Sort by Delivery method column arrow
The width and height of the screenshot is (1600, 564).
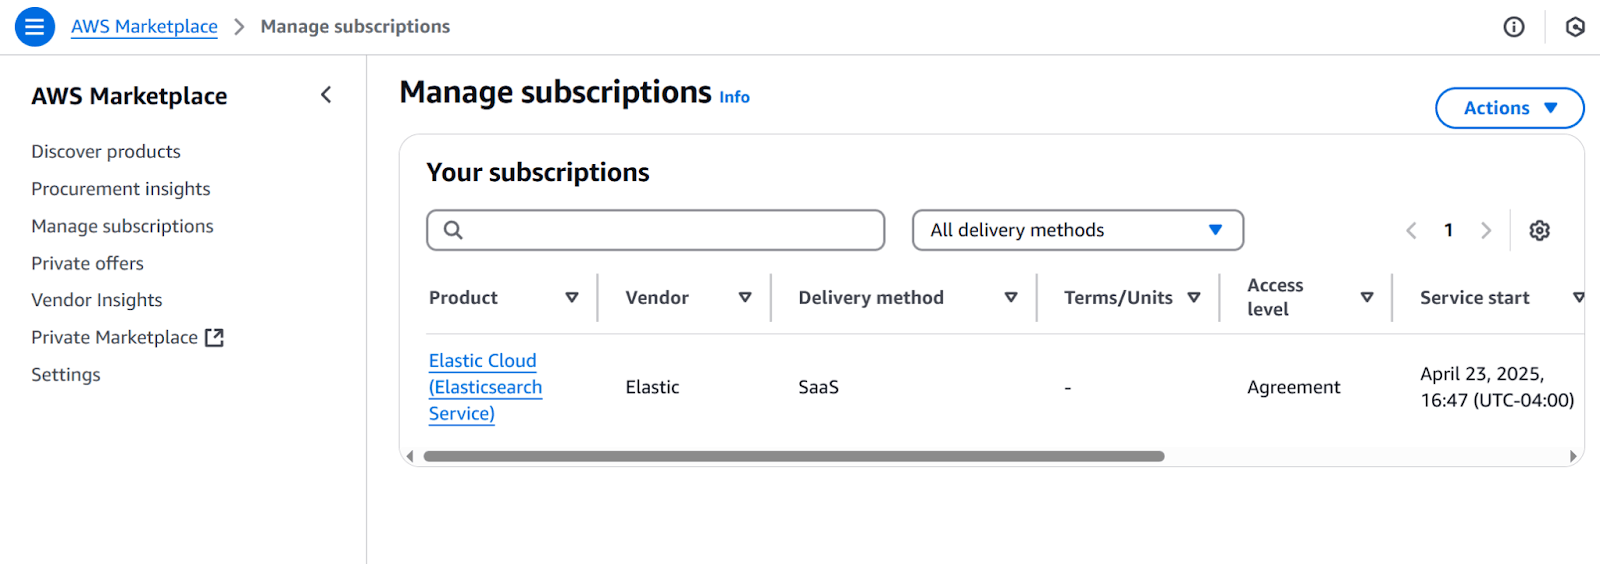point(1011,298)
